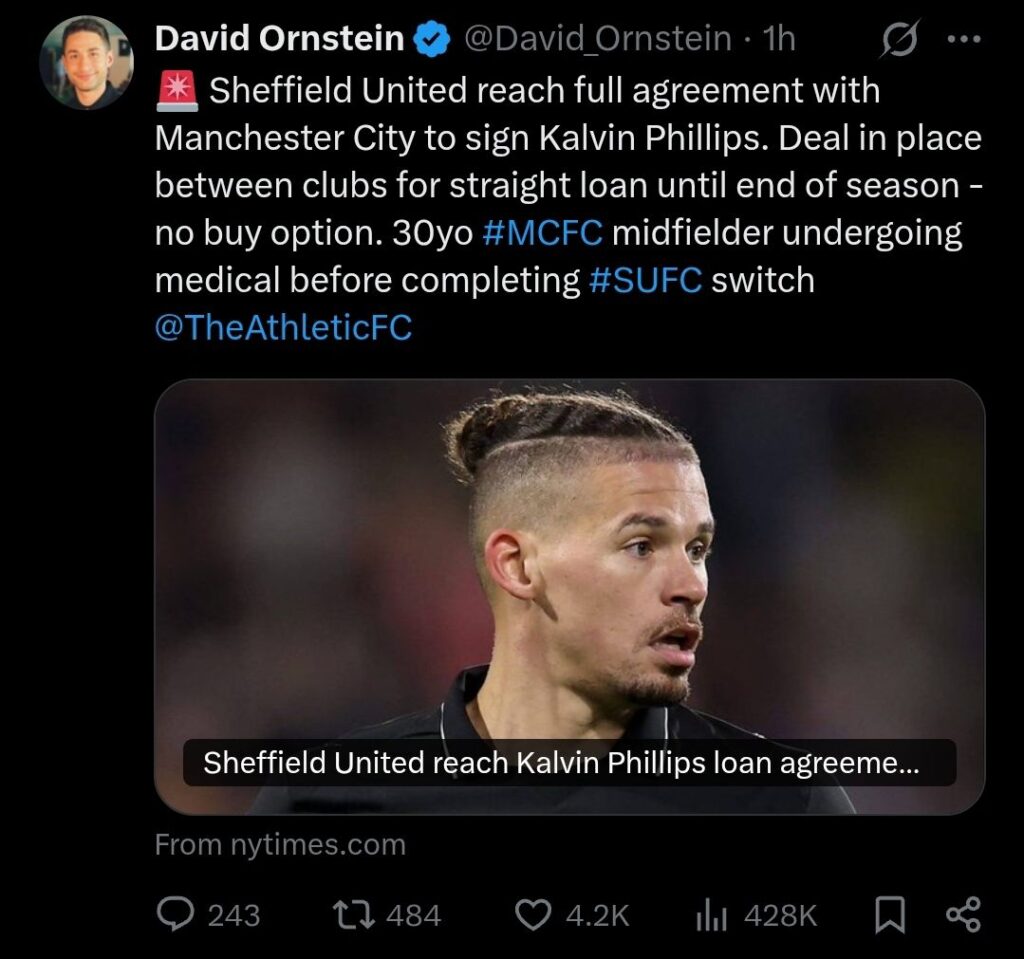This screenshot has height=959, width=1024.
Task: Visit the @TheAthleticFC mention
Action: click(x=283, y=328)
